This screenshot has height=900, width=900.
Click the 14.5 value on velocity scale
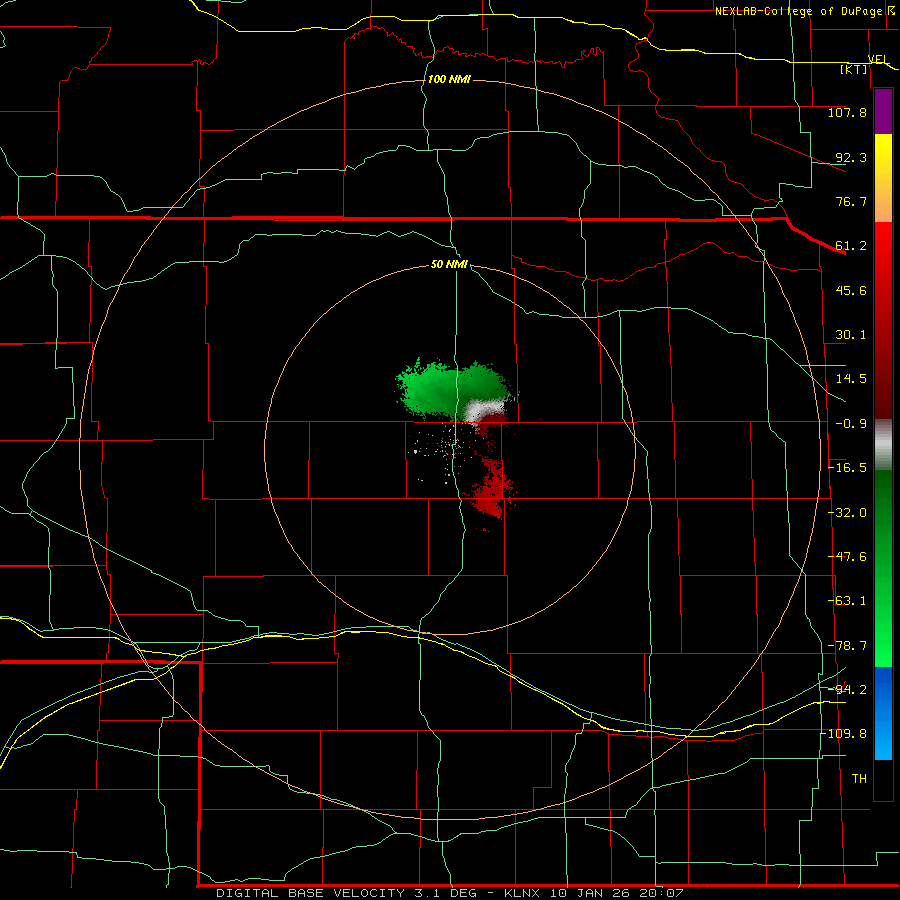[851, 379]
